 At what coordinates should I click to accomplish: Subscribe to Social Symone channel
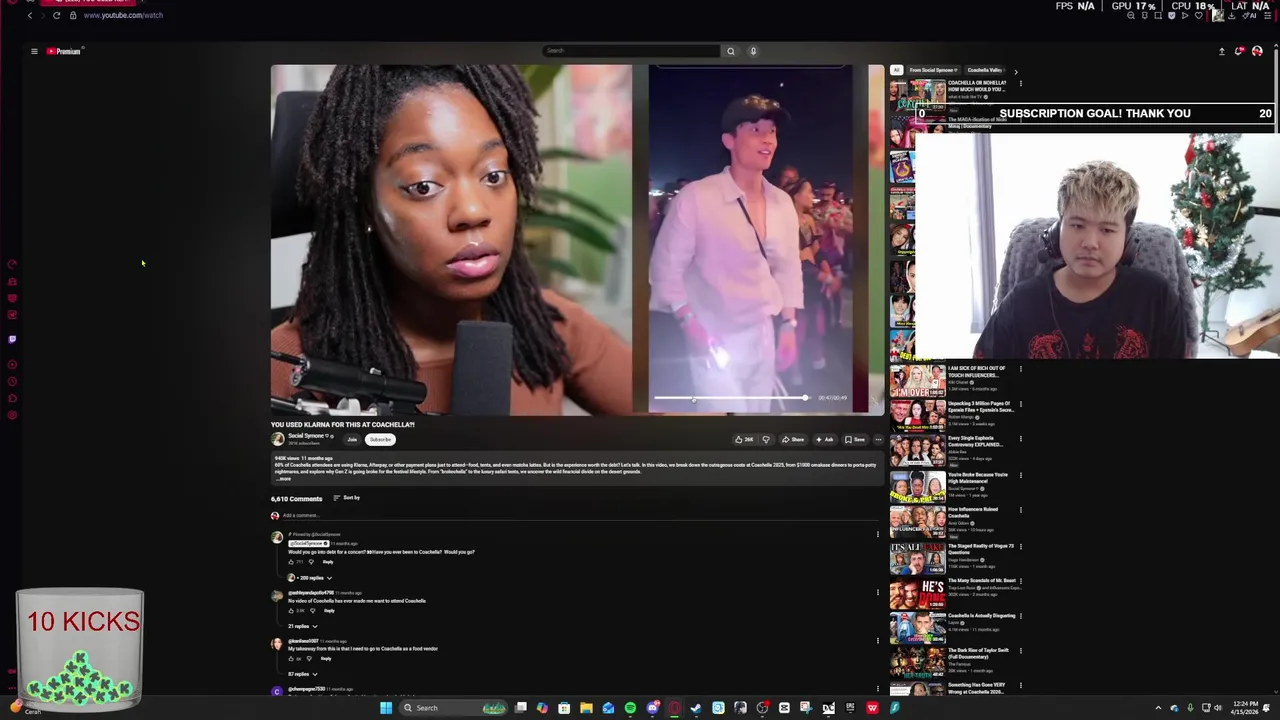380,439
